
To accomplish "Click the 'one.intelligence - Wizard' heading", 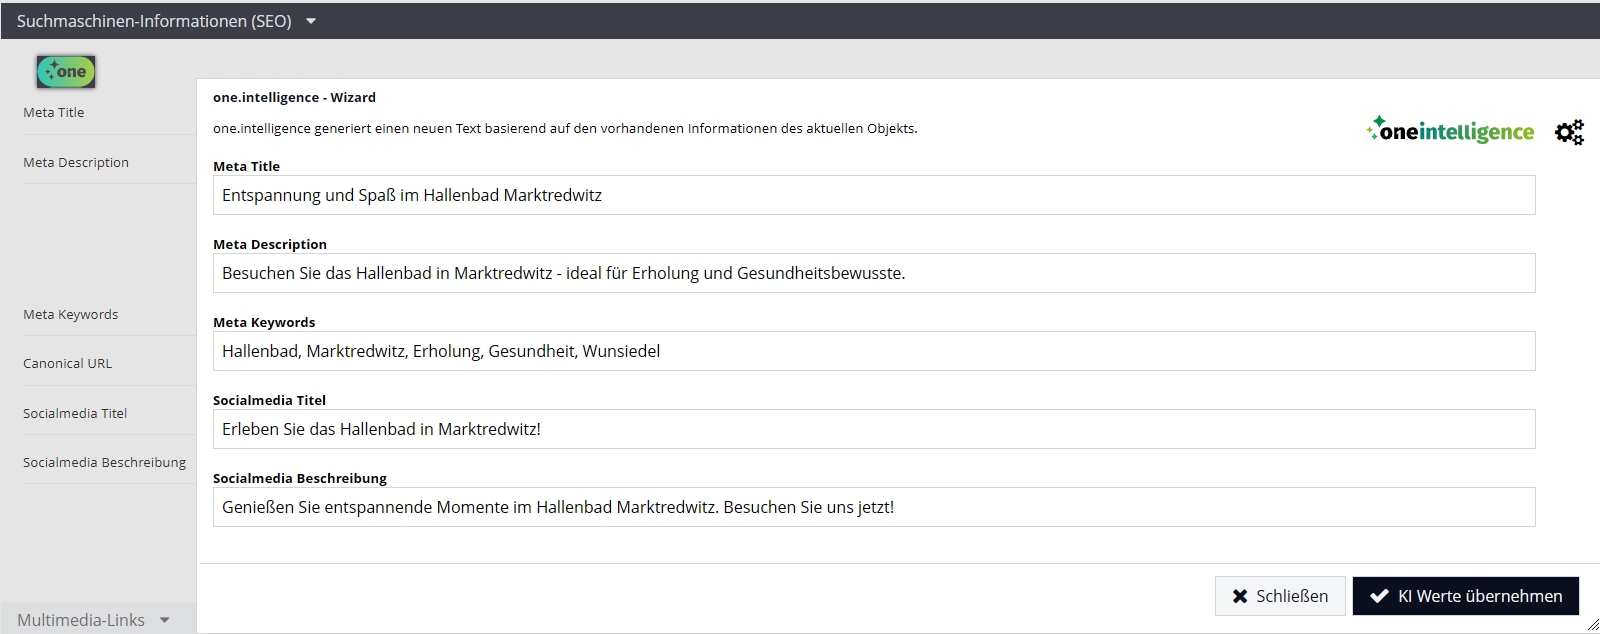I will 295,98.
